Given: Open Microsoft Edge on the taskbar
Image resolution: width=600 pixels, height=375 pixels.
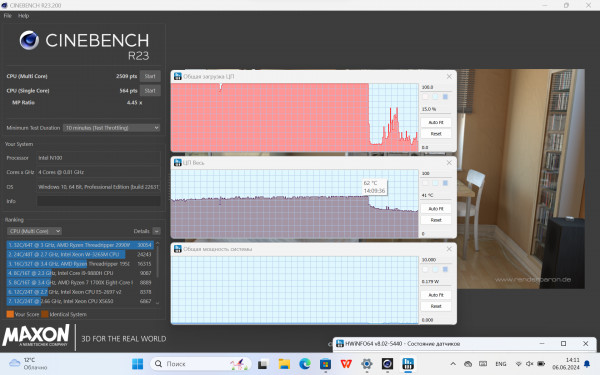Looking at the screenshot, I should (305, 364).
